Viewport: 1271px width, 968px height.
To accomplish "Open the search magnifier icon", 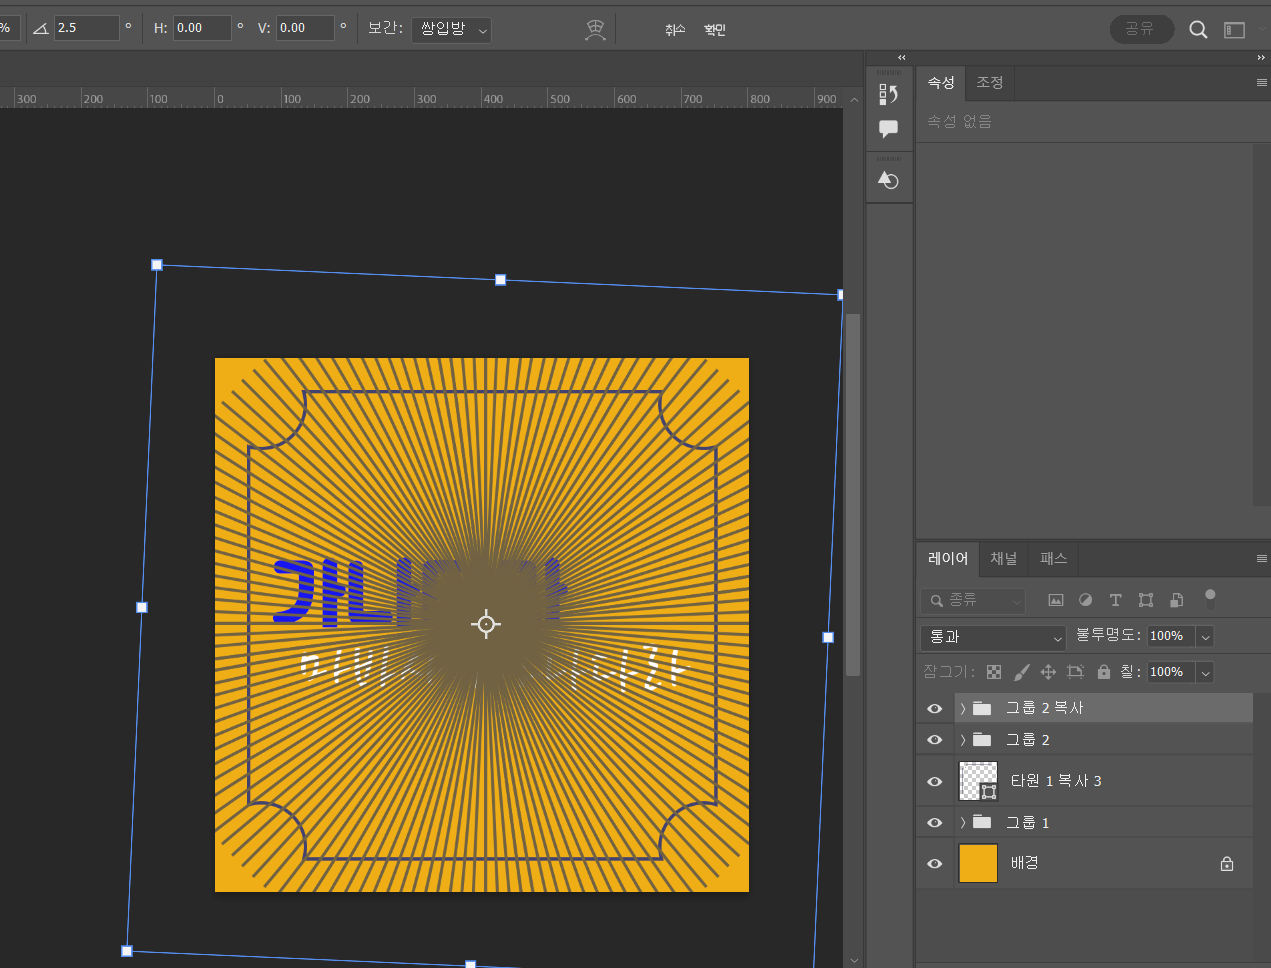I will (x=1198, y=30).
